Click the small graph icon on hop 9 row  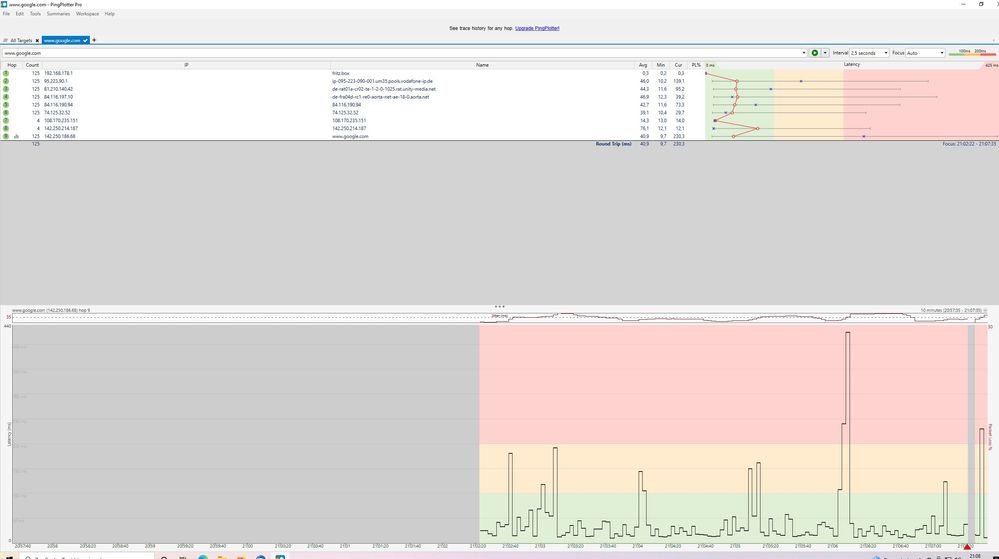(17, 136)
